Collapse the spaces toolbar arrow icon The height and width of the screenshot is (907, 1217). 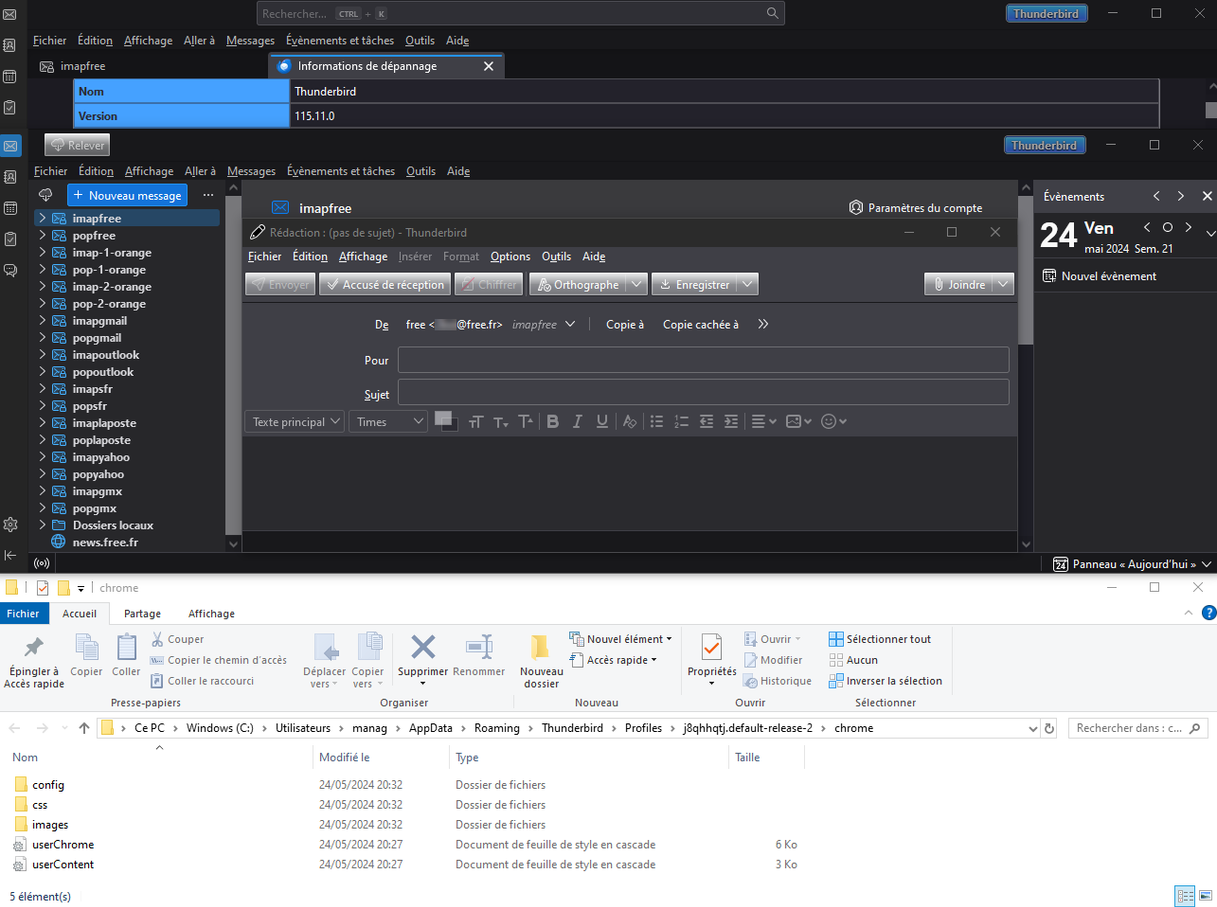point(10,555)
